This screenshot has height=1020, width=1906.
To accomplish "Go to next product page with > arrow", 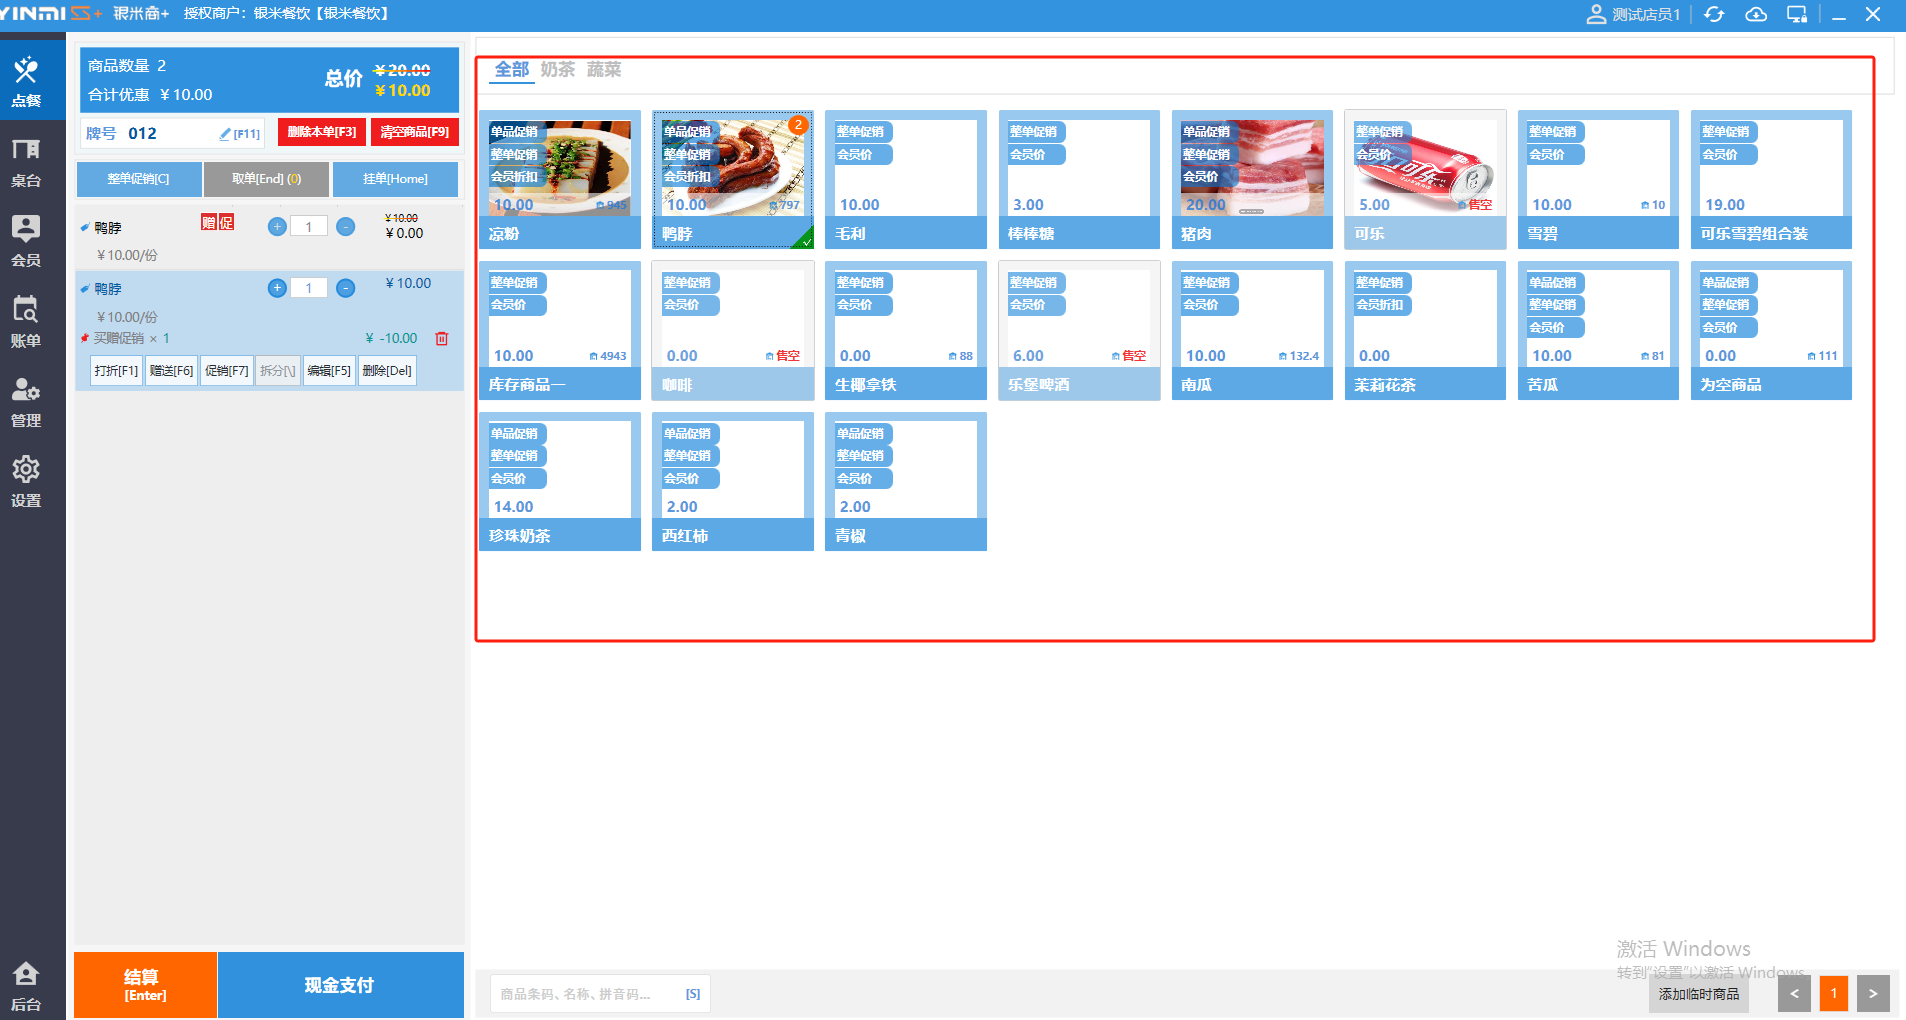I will tap(1873, 994).
